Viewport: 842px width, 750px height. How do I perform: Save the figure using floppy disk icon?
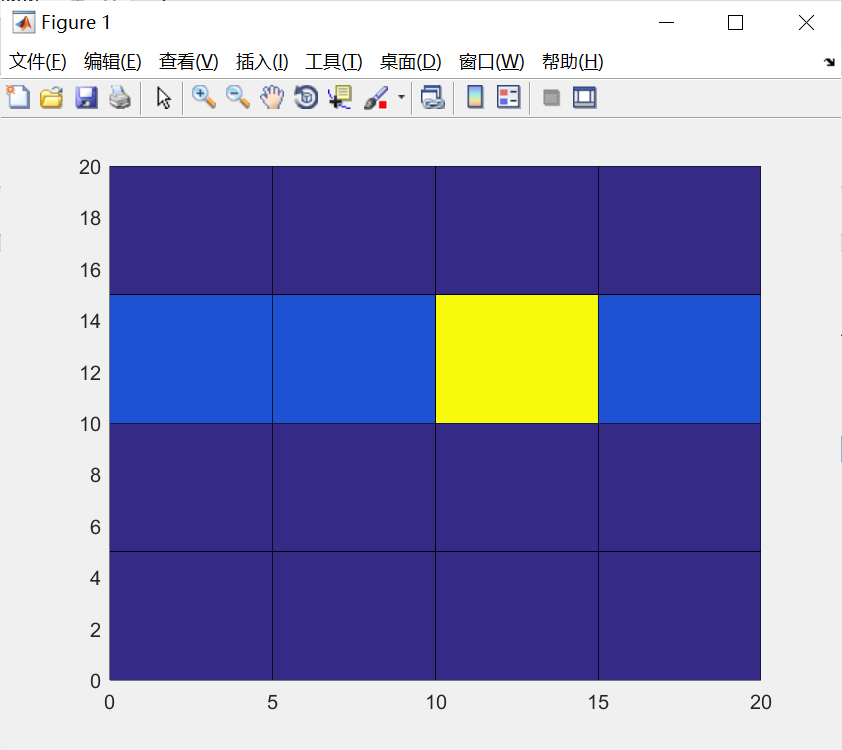(x=86, y=98)
